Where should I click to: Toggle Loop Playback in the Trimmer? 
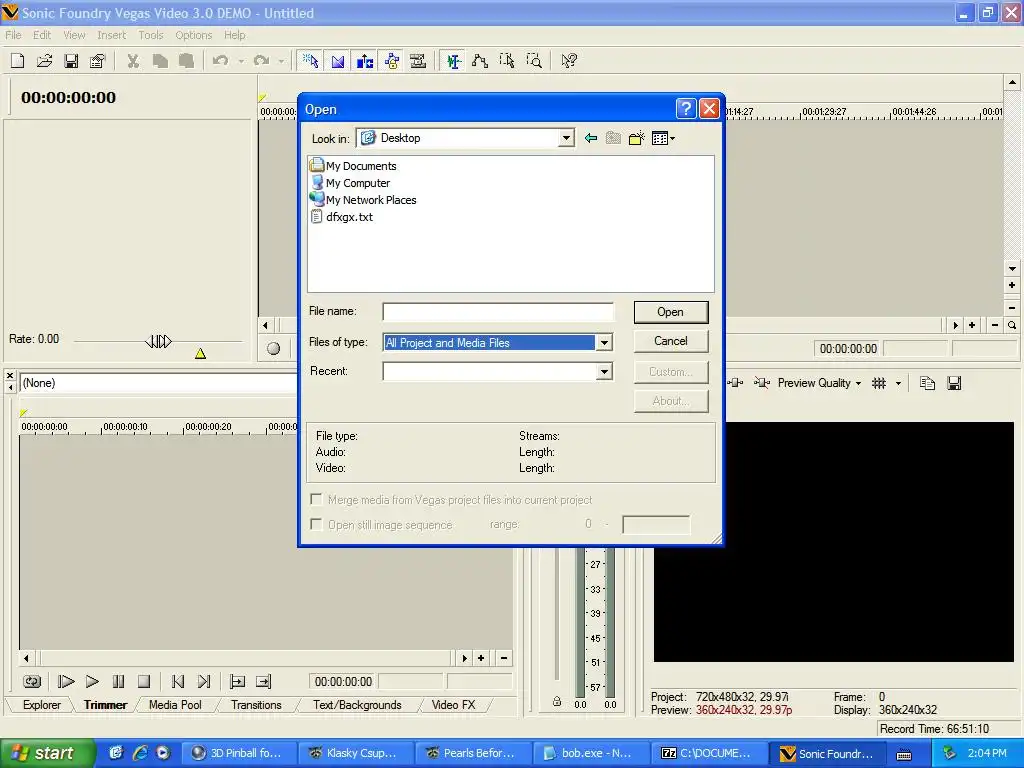click(x=31, y=682)
